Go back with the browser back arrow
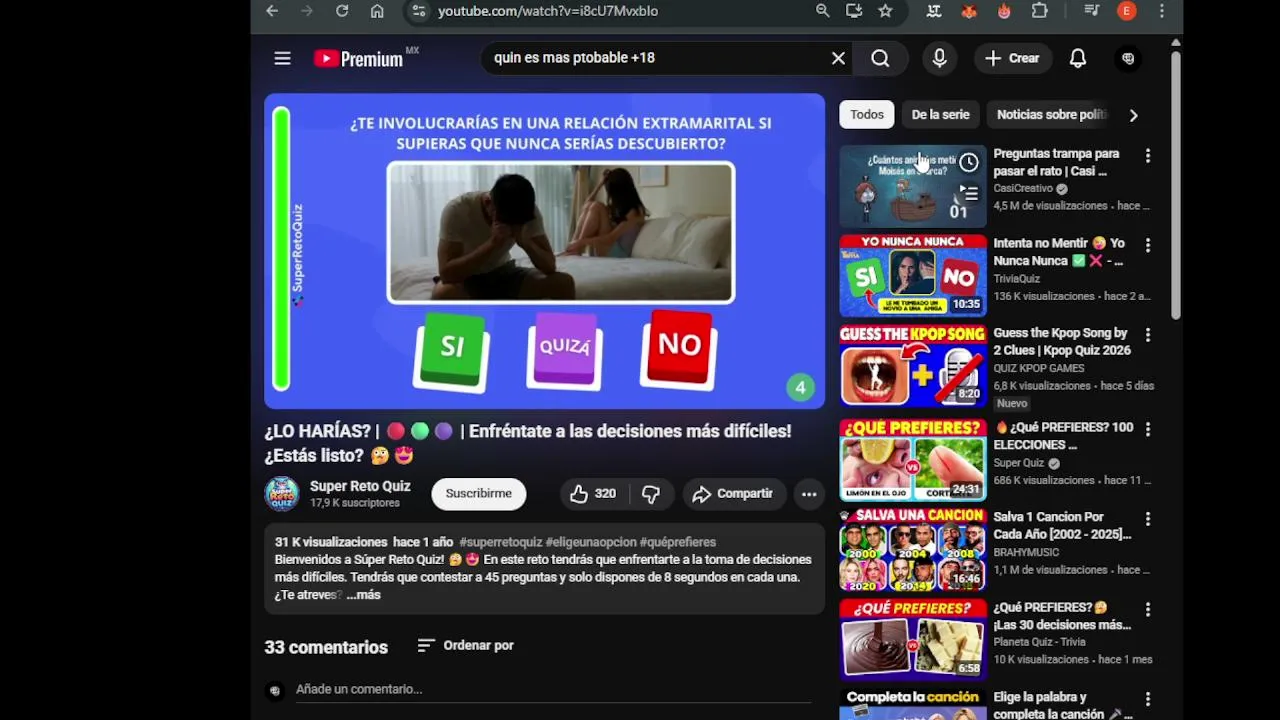Image resolution: width=1280 pixels, height=720 pixels. 272,11
